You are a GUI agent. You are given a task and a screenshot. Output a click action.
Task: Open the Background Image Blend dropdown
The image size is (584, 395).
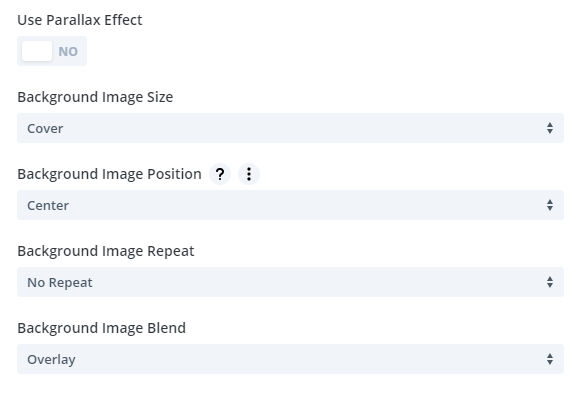[x=291, y=359]
